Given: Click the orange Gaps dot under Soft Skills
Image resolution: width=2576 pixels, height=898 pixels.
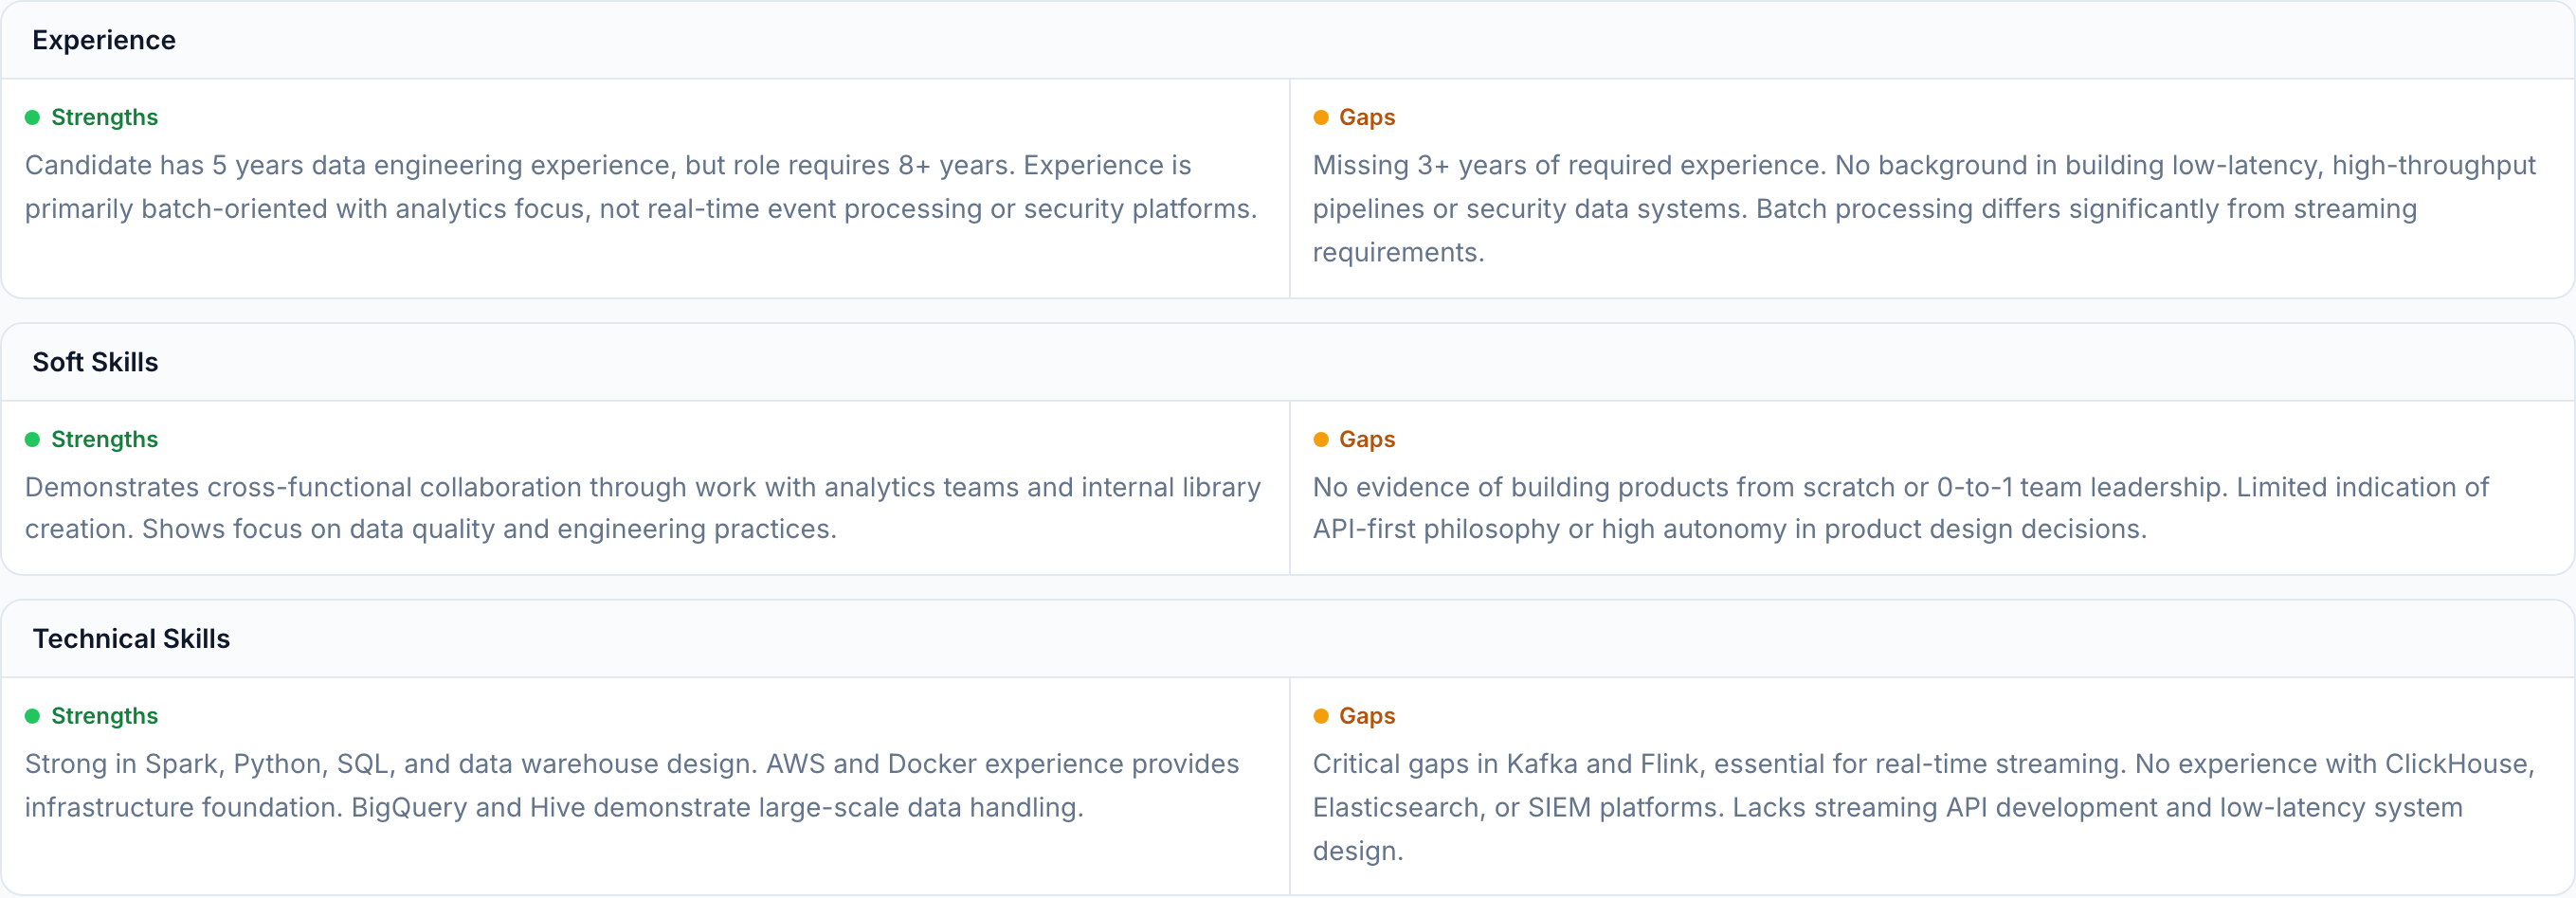Looking at the screenshot, I should click(1320, 440).
